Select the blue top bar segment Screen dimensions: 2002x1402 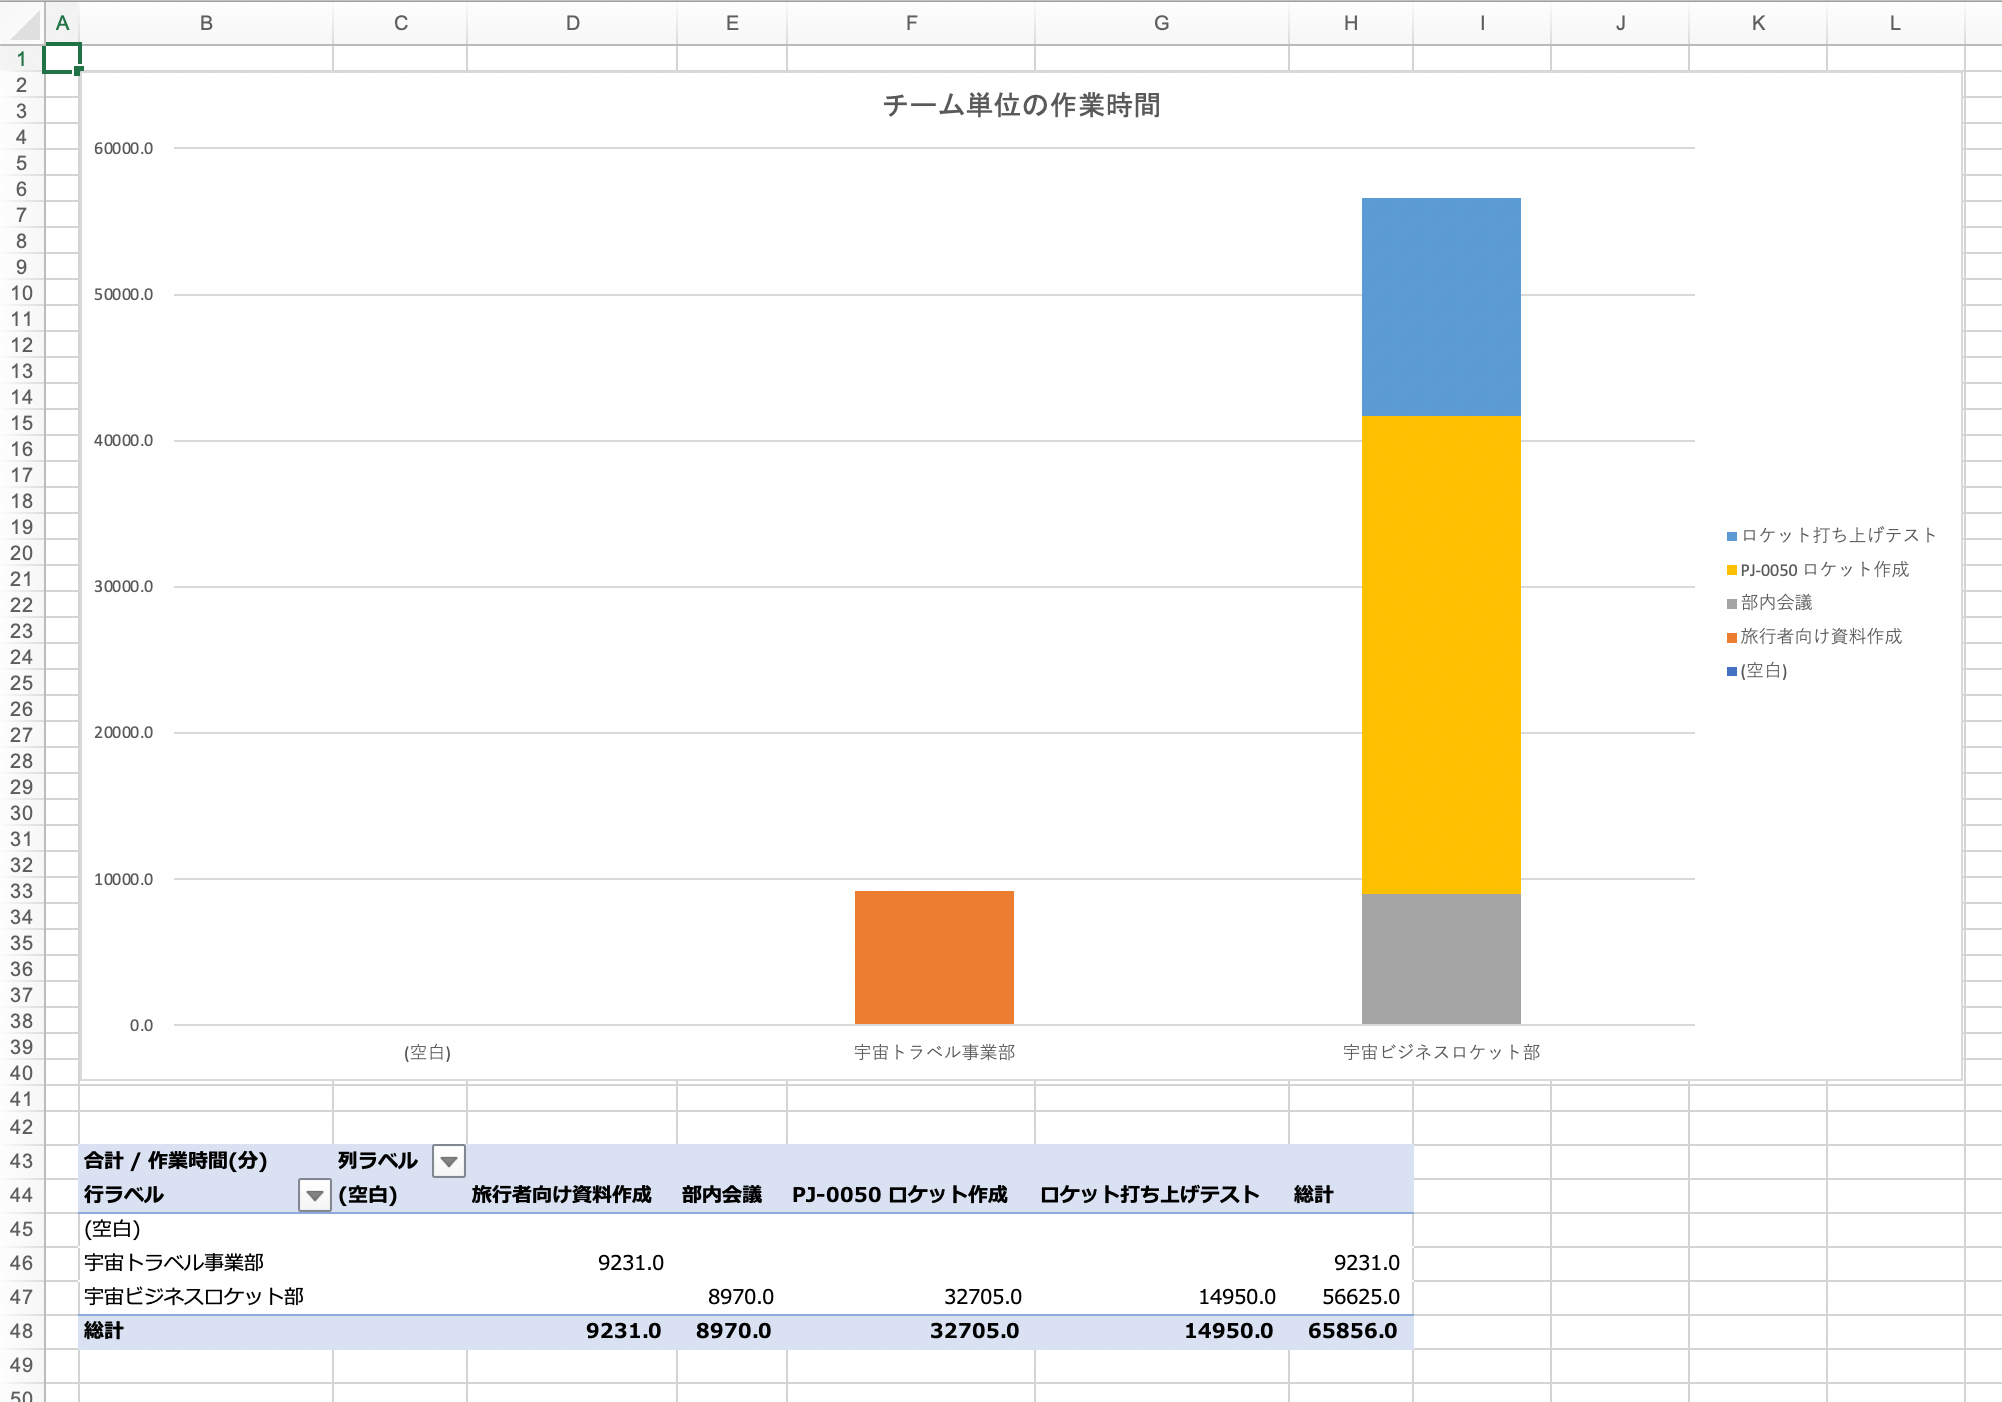click(x=1441, y=307)
